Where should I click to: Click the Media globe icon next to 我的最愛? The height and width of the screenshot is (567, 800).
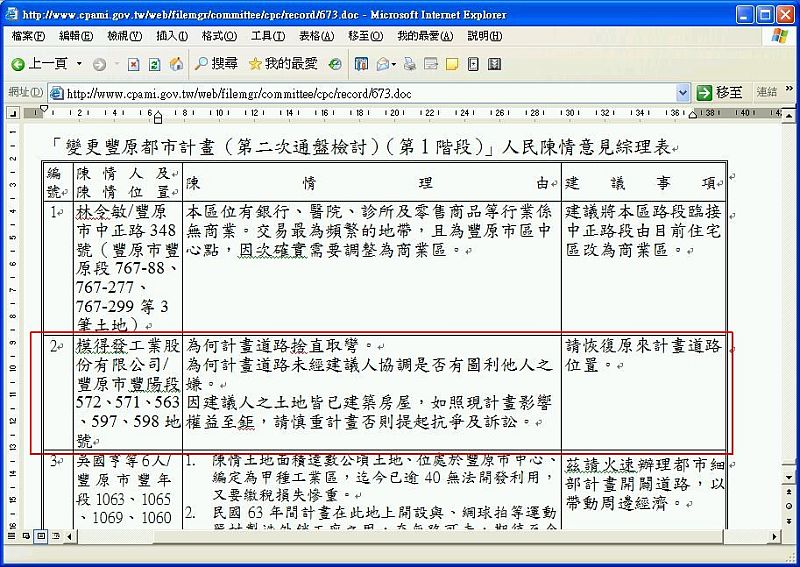click(x=335, y=64)
